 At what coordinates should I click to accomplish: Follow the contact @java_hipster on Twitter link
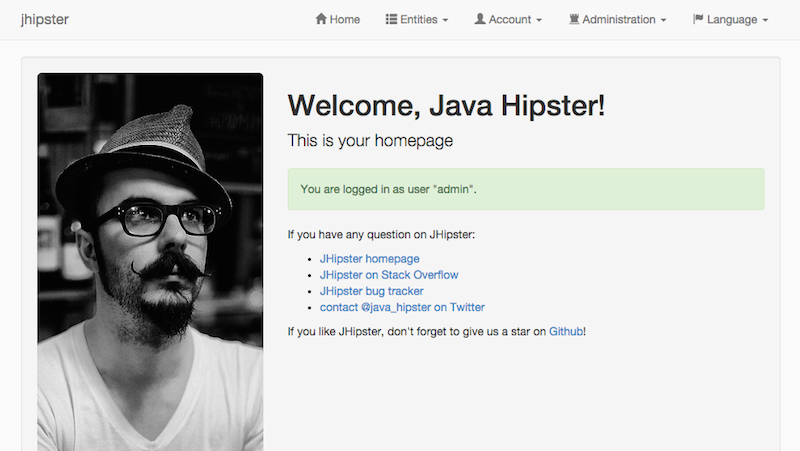pyautogui.click(x=402, y=307)
